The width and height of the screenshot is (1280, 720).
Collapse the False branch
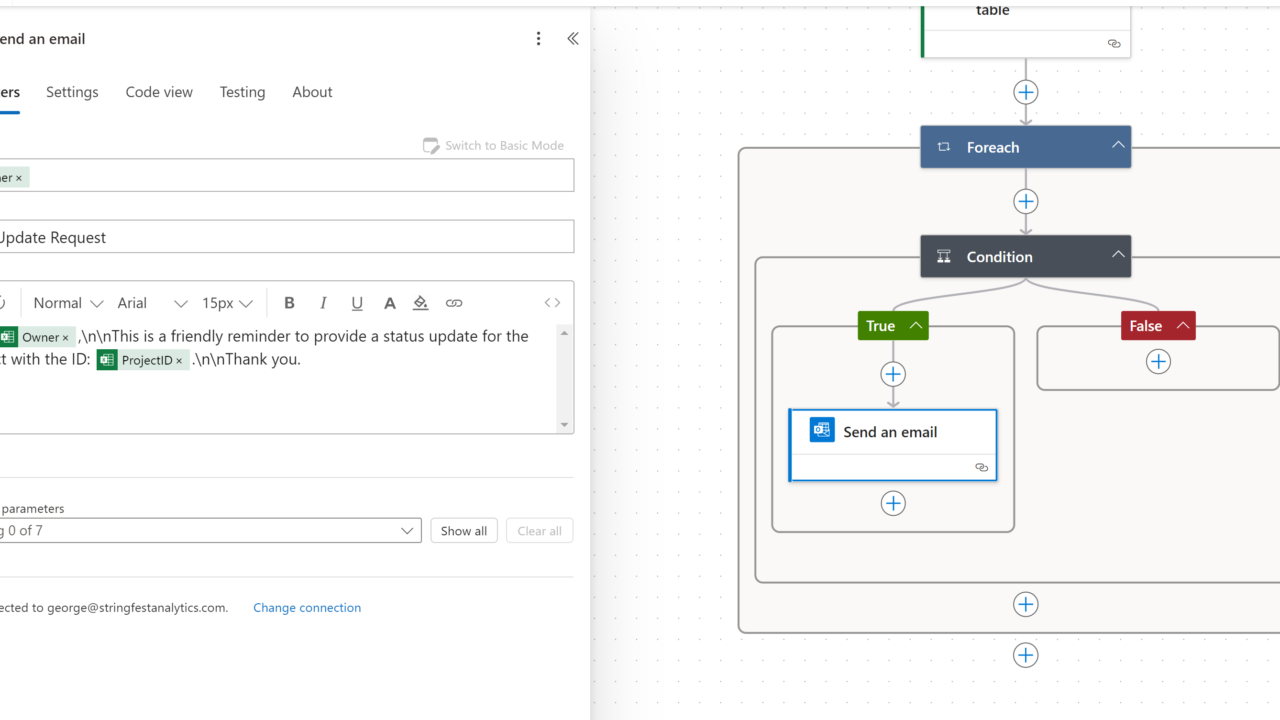pyautogui.click(x=1182, y=326)
